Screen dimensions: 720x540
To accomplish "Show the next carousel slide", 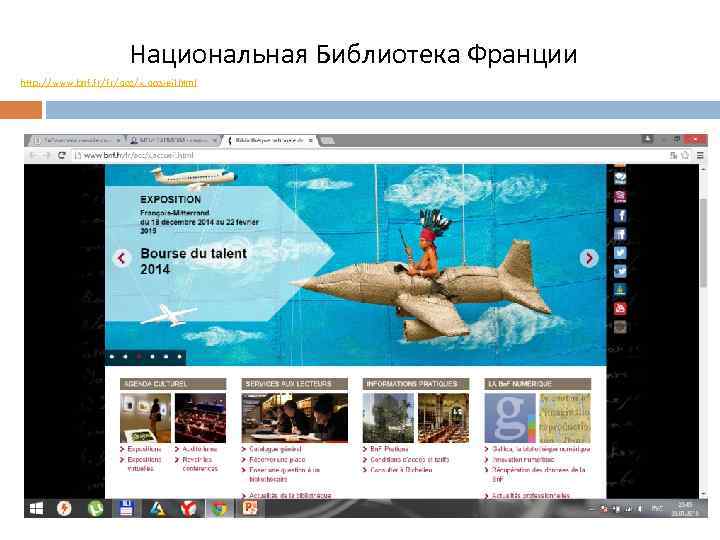I will coord(589,258).
